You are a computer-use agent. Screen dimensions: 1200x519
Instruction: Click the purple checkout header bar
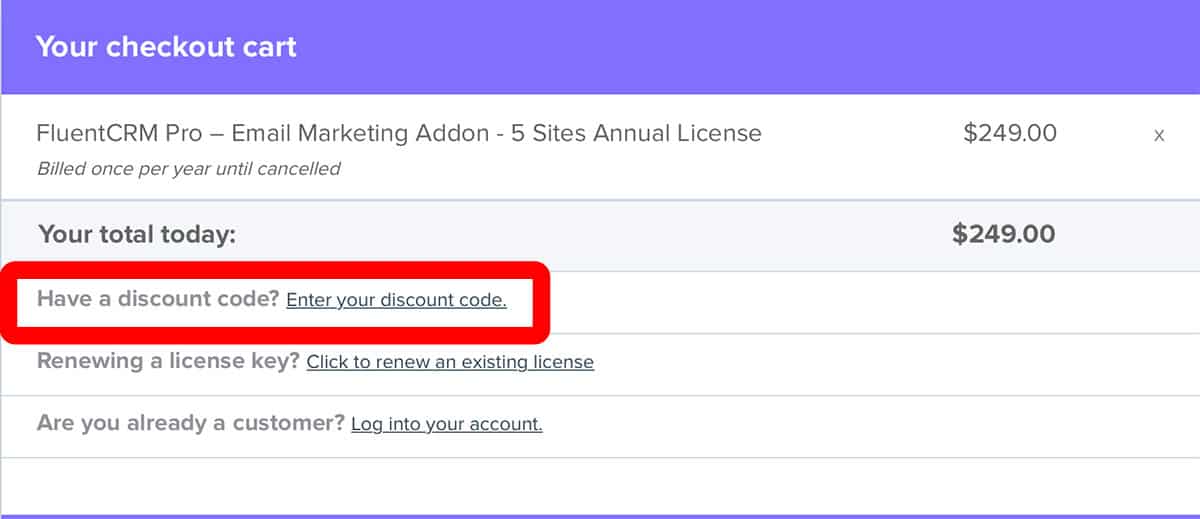click(600, 47)
